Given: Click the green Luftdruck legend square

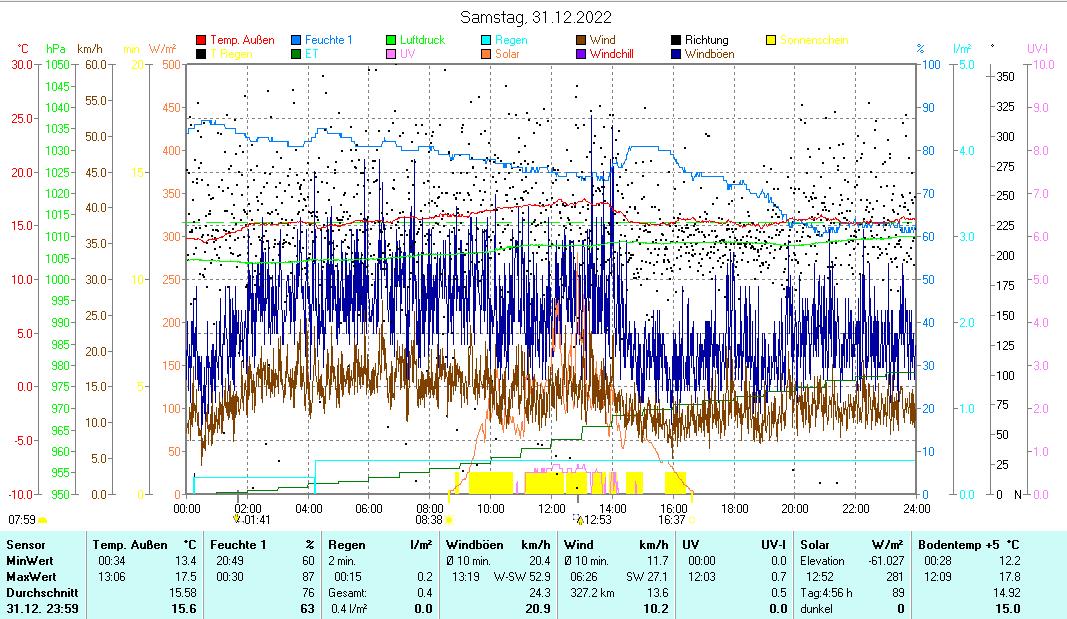Looking at the screenshot, I should (x=391, y=40).
